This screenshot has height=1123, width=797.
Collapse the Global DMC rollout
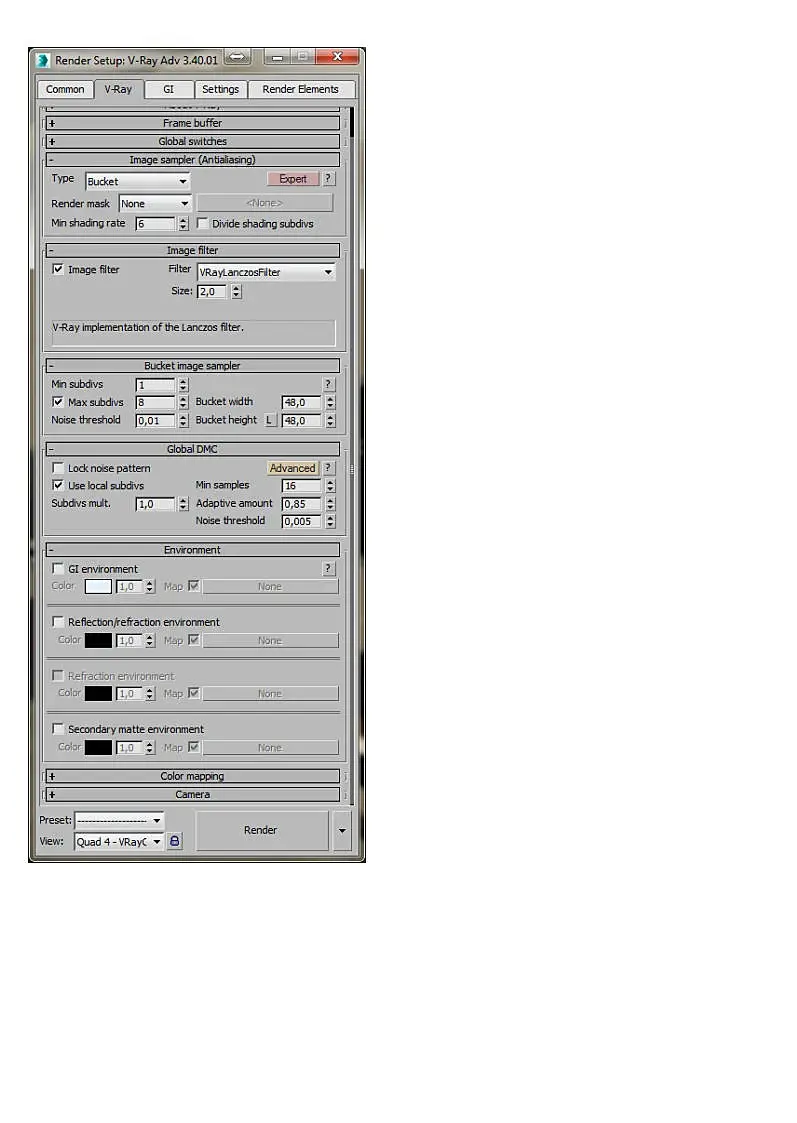[x=193, y=450]
